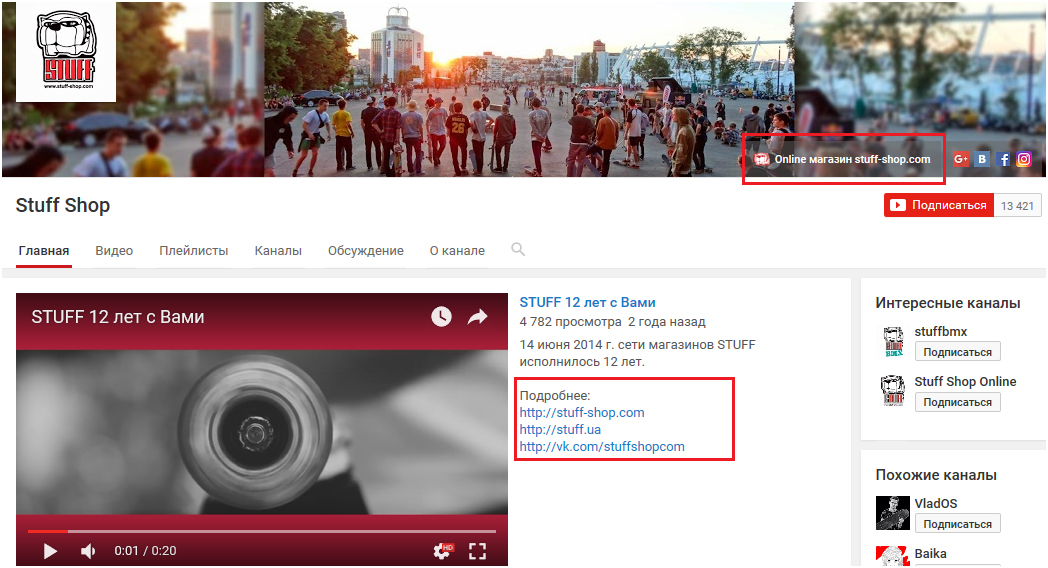Open the Google Plus social link icon
The image size is (1048, 568).
tap(960, 159)
